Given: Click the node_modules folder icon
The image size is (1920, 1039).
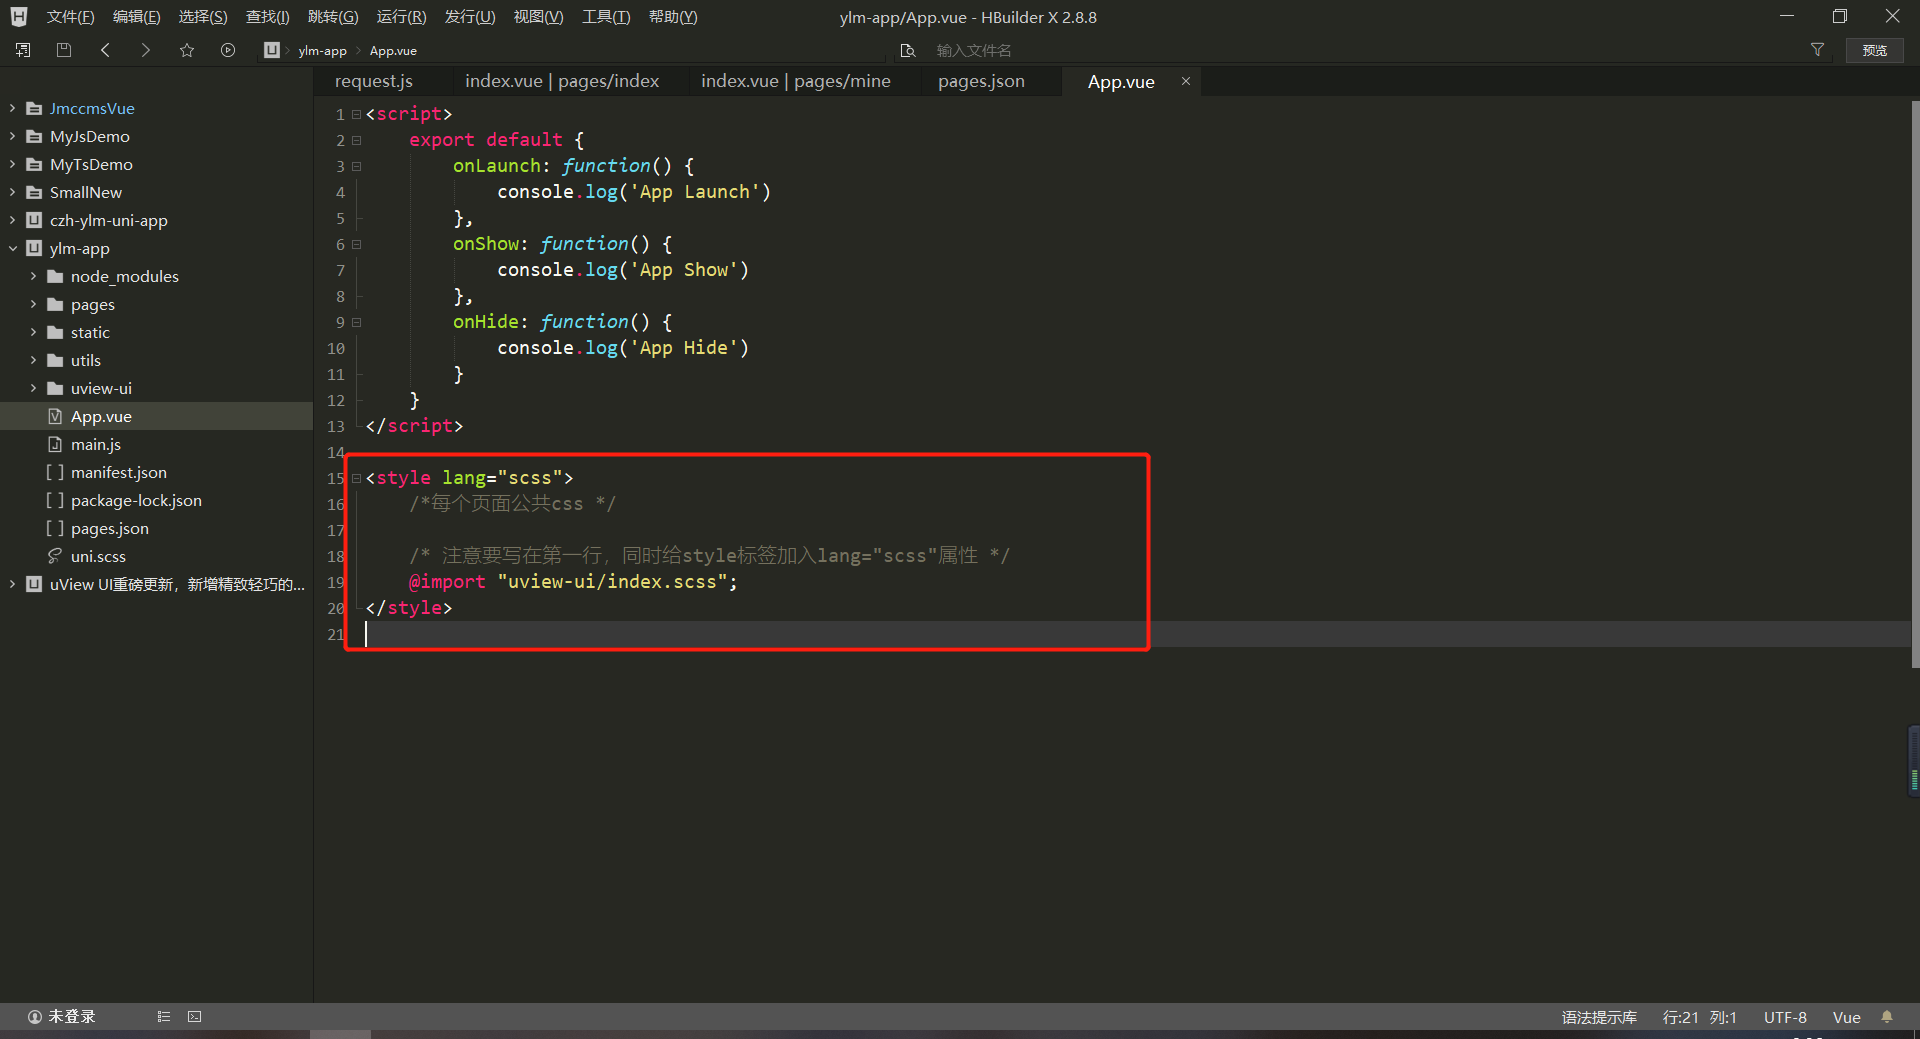Looking at the screenshot, I should click(55, 276).
